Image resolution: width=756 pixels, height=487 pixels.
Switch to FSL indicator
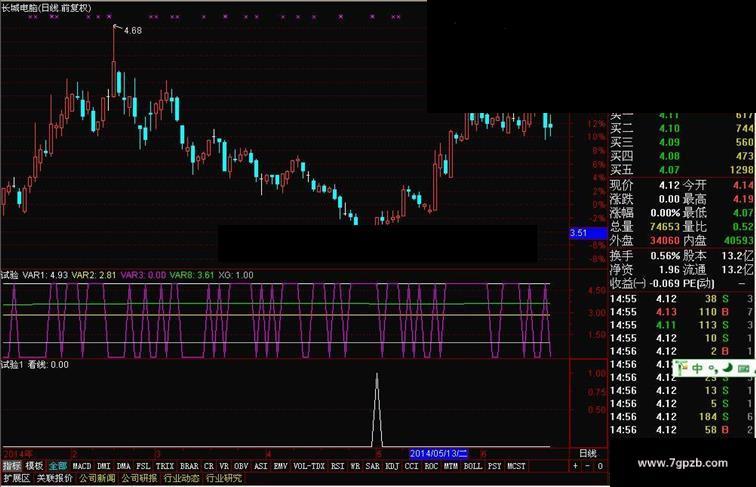pyautogui.click(x=143, y=466)
